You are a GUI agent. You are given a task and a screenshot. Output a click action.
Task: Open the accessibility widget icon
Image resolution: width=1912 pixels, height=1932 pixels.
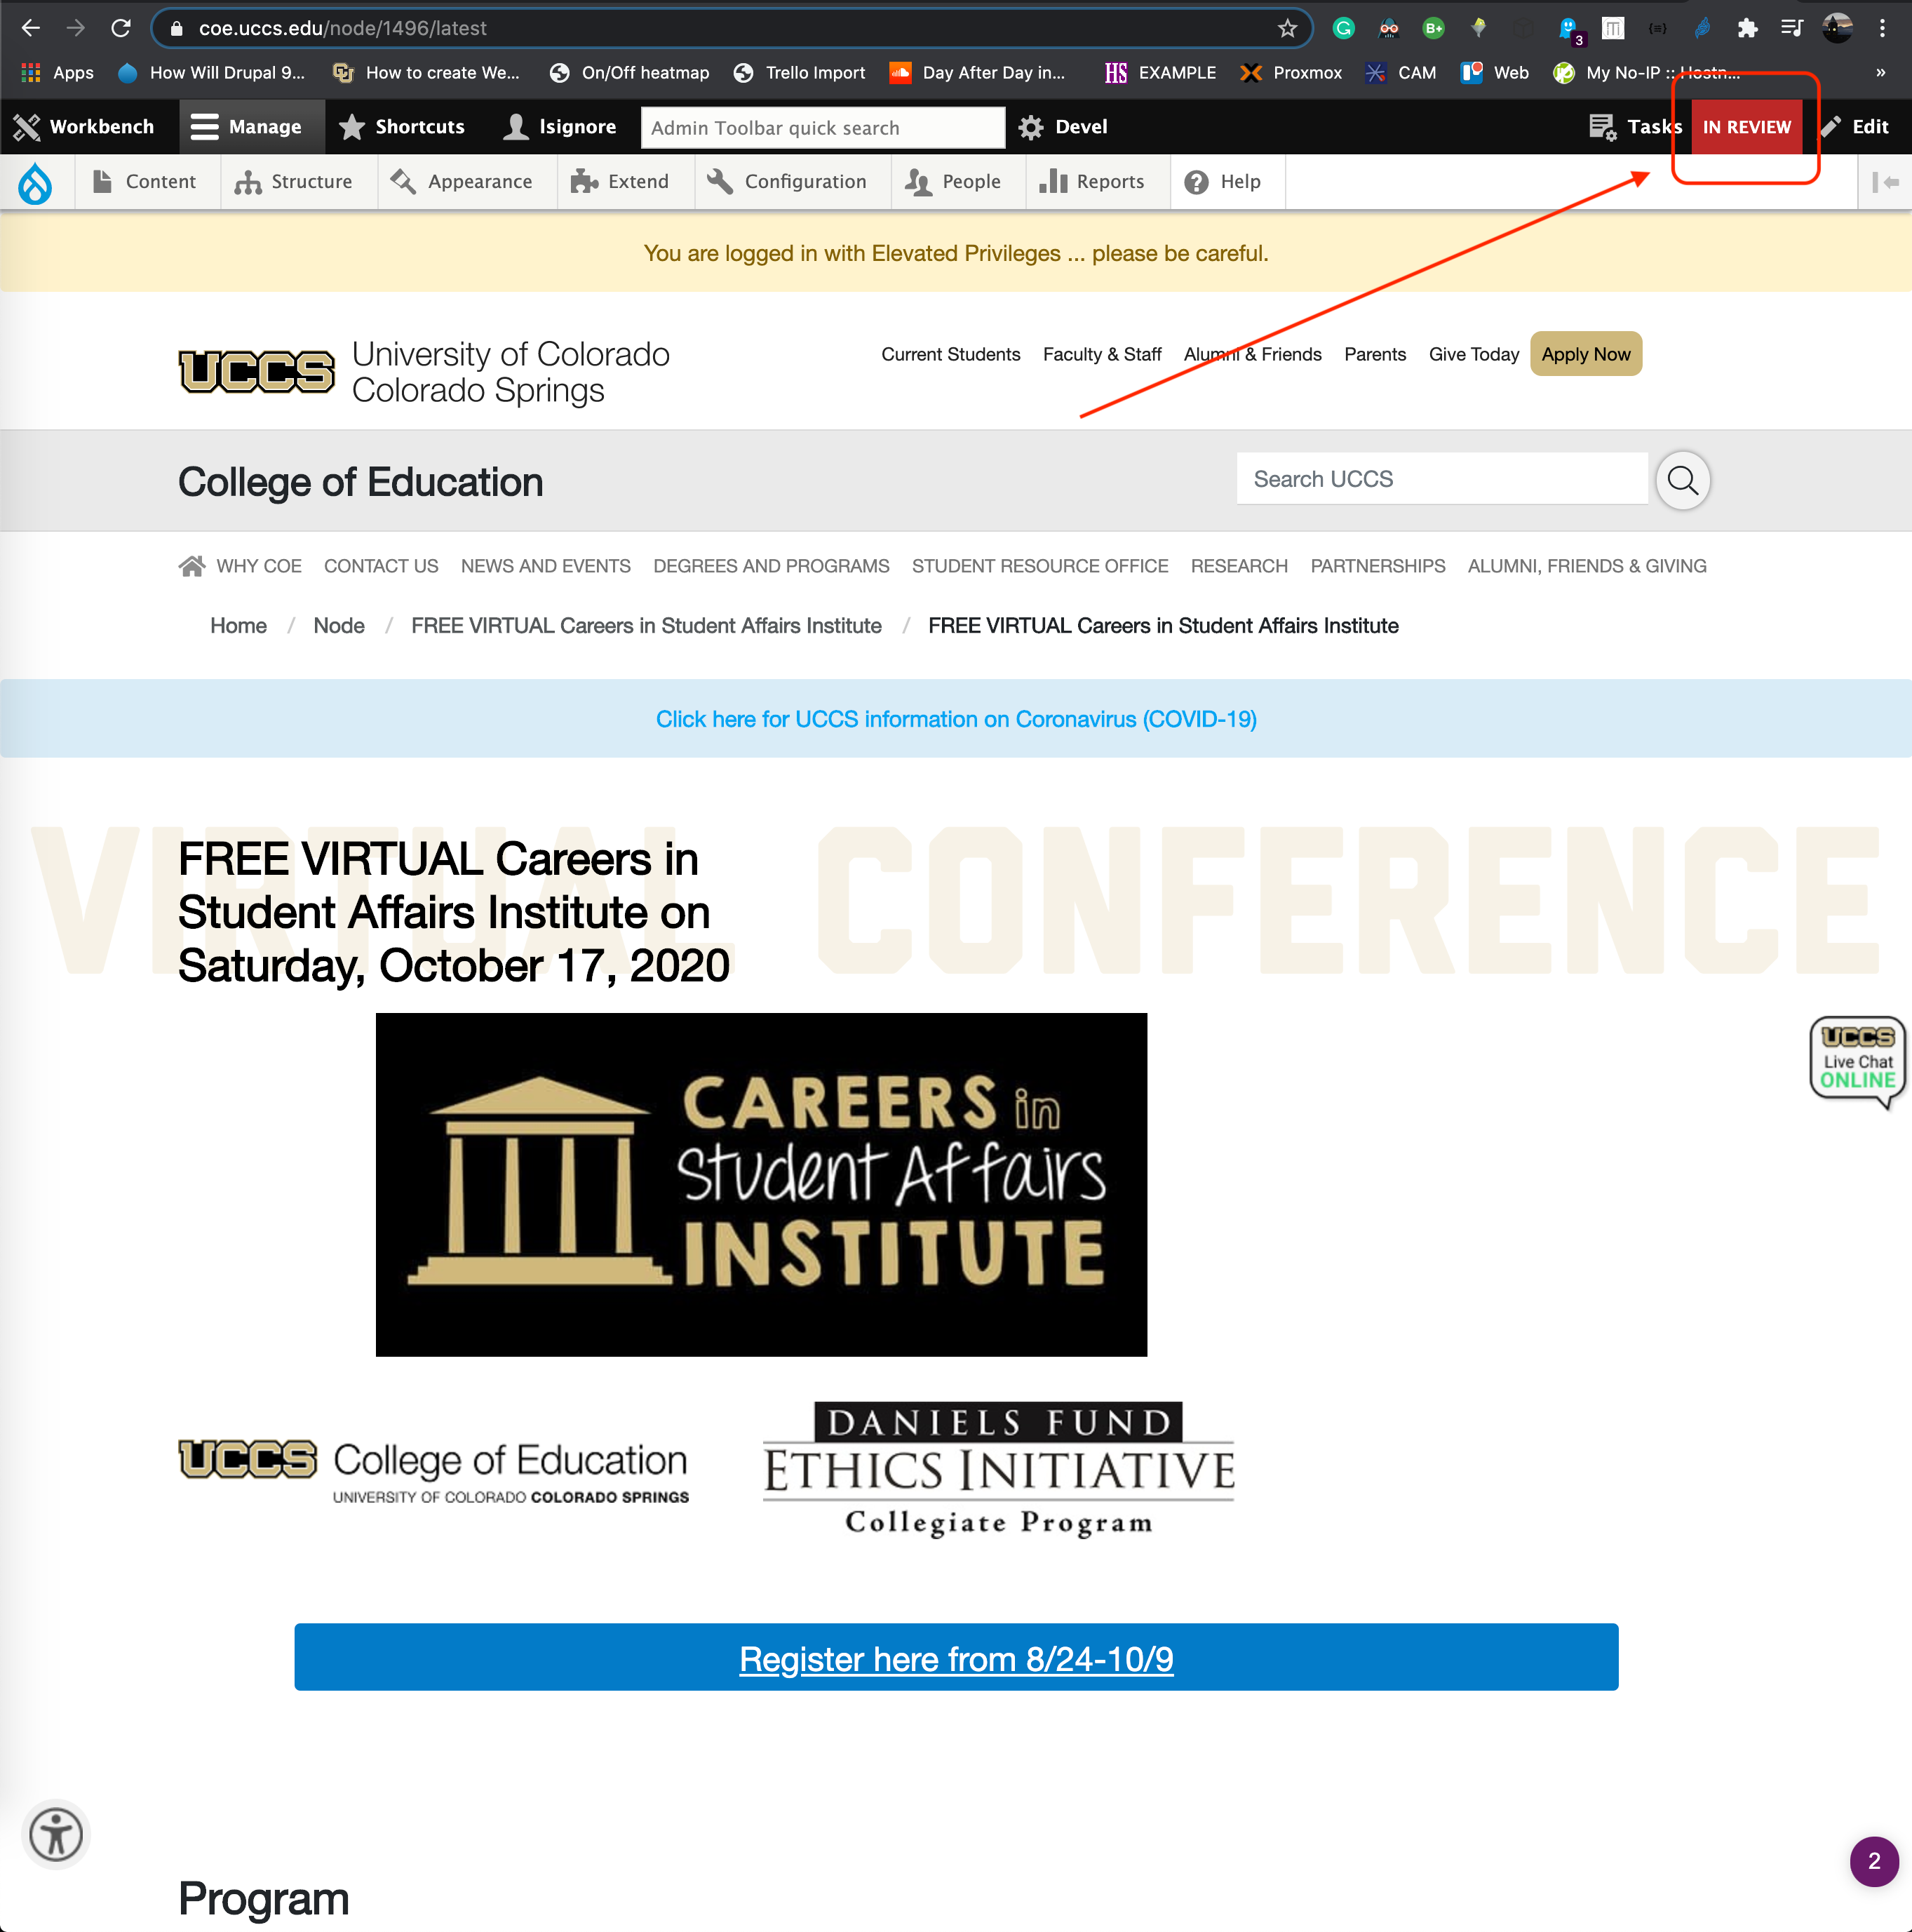pyautogui.click(x=56, y=1834)
